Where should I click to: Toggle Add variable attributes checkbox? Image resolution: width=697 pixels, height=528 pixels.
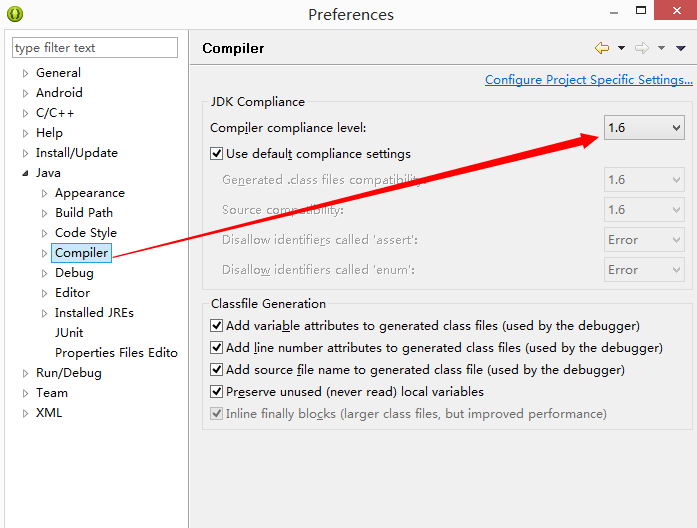click(x=216, y=326)
